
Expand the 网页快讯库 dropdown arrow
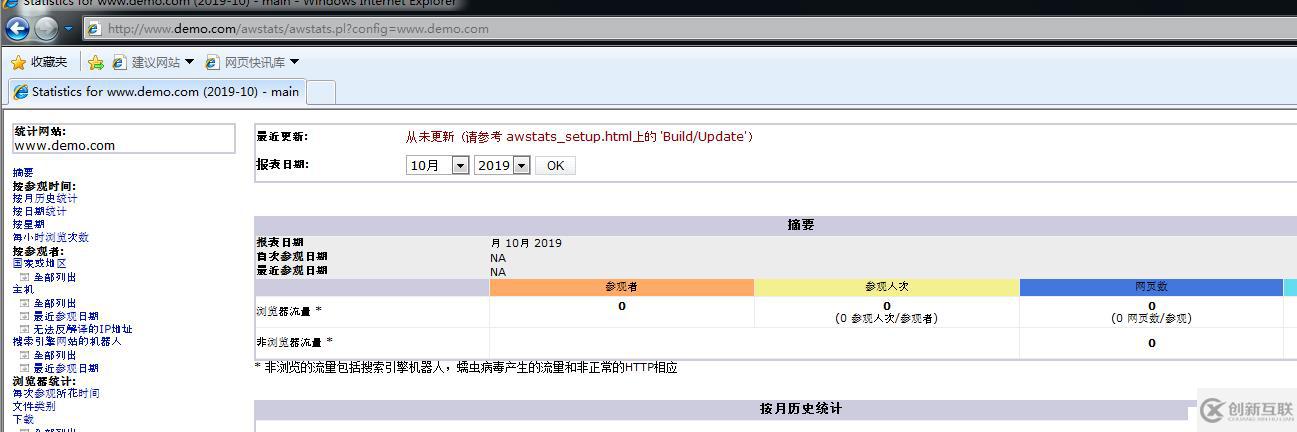(x=294, y=62)
